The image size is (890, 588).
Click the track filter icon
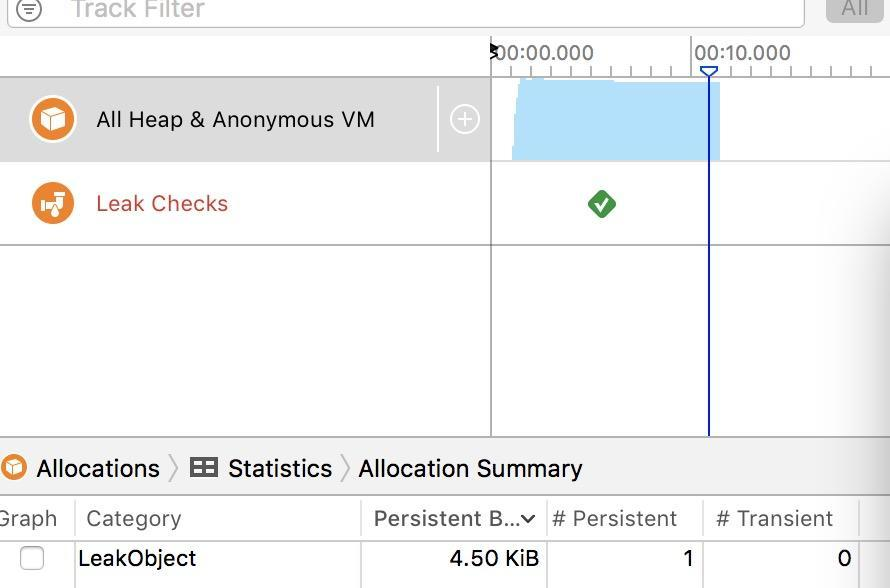click(29, 10)
